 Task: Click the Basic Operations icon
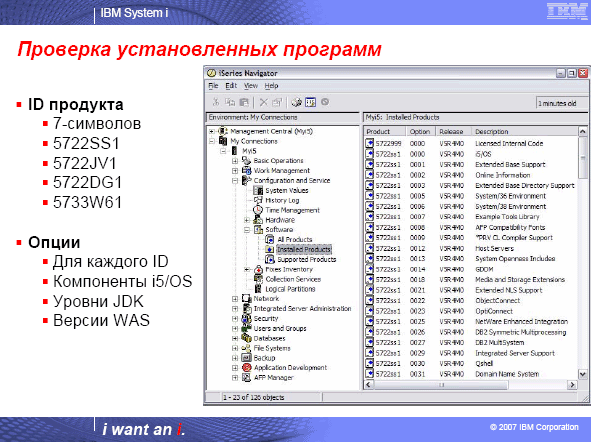(x=246, y=161)
